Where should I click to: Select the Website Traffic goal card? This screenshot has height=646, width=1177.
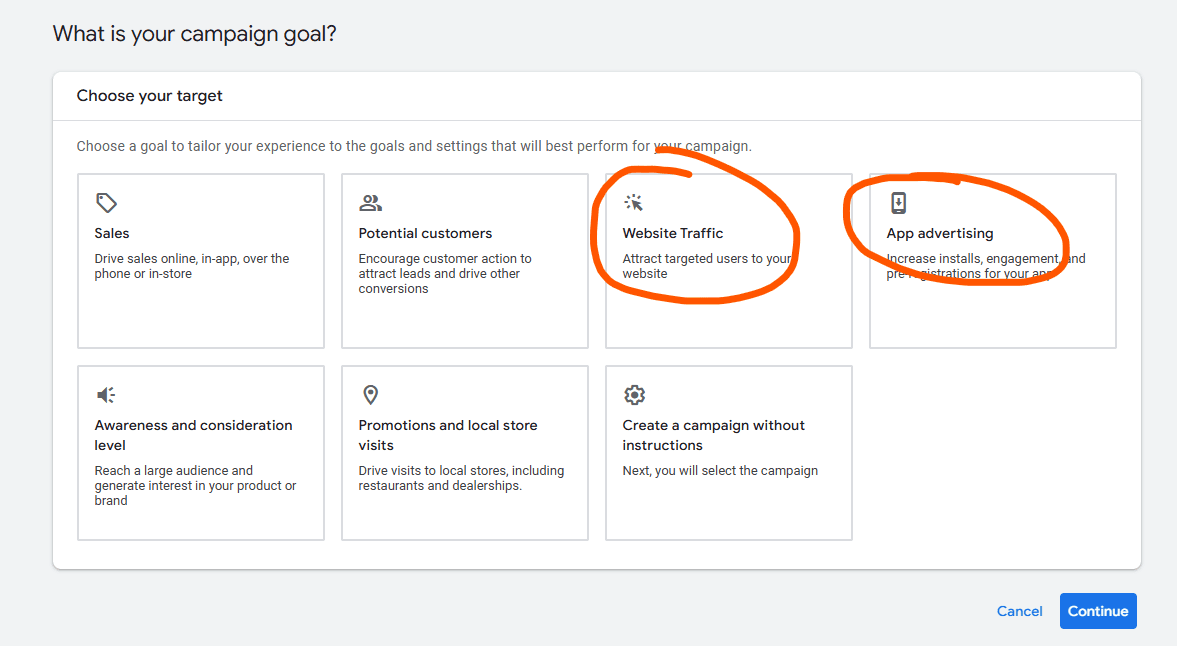(728, 260)
